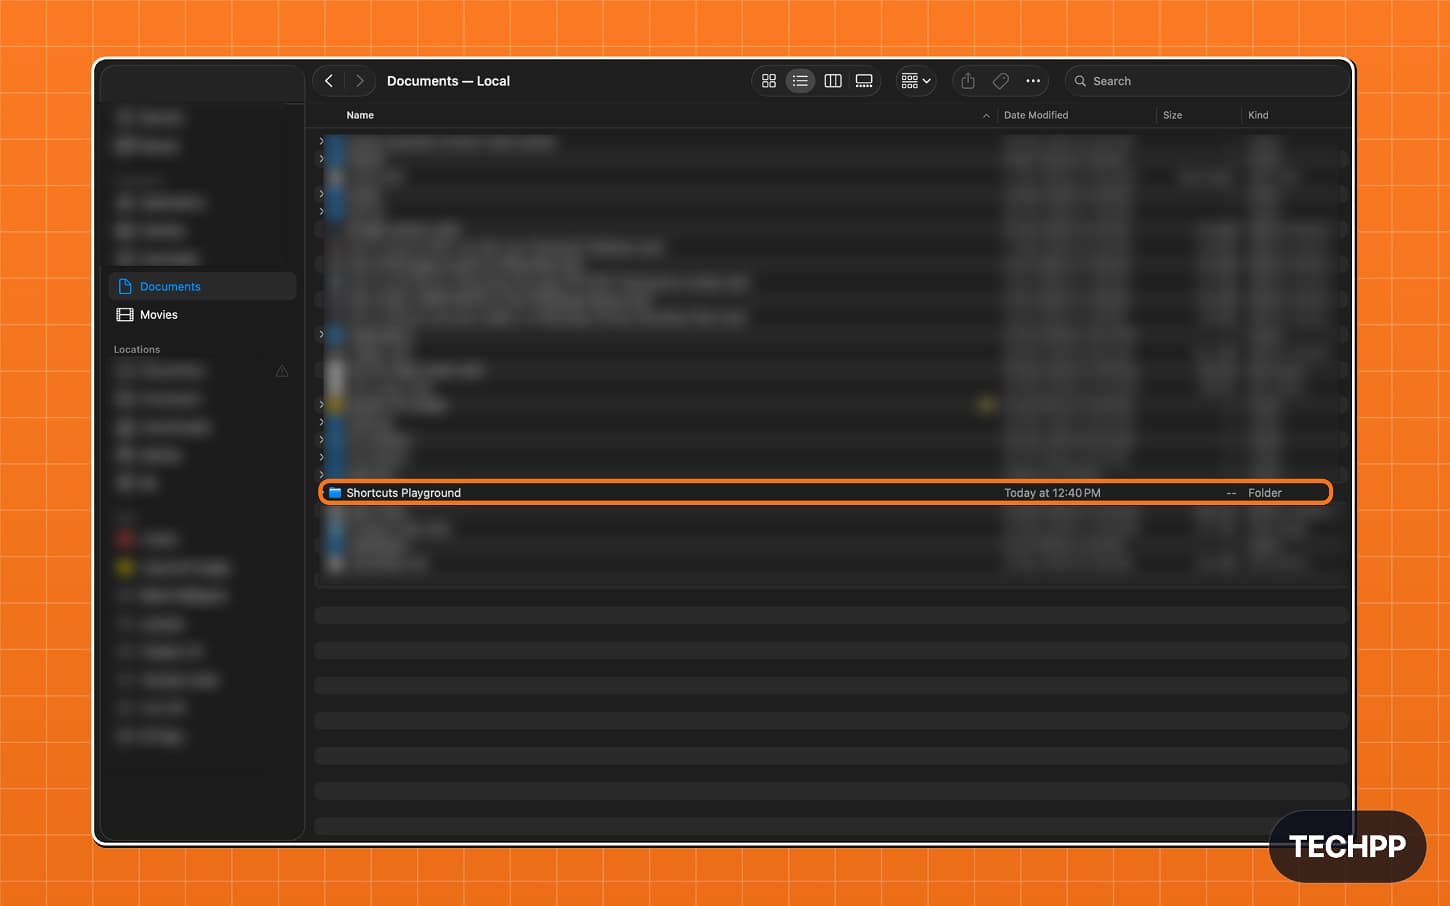Click the magnifier icon in Search
The width and height of the screenshot is (1450, 906).
[1080, 81]
